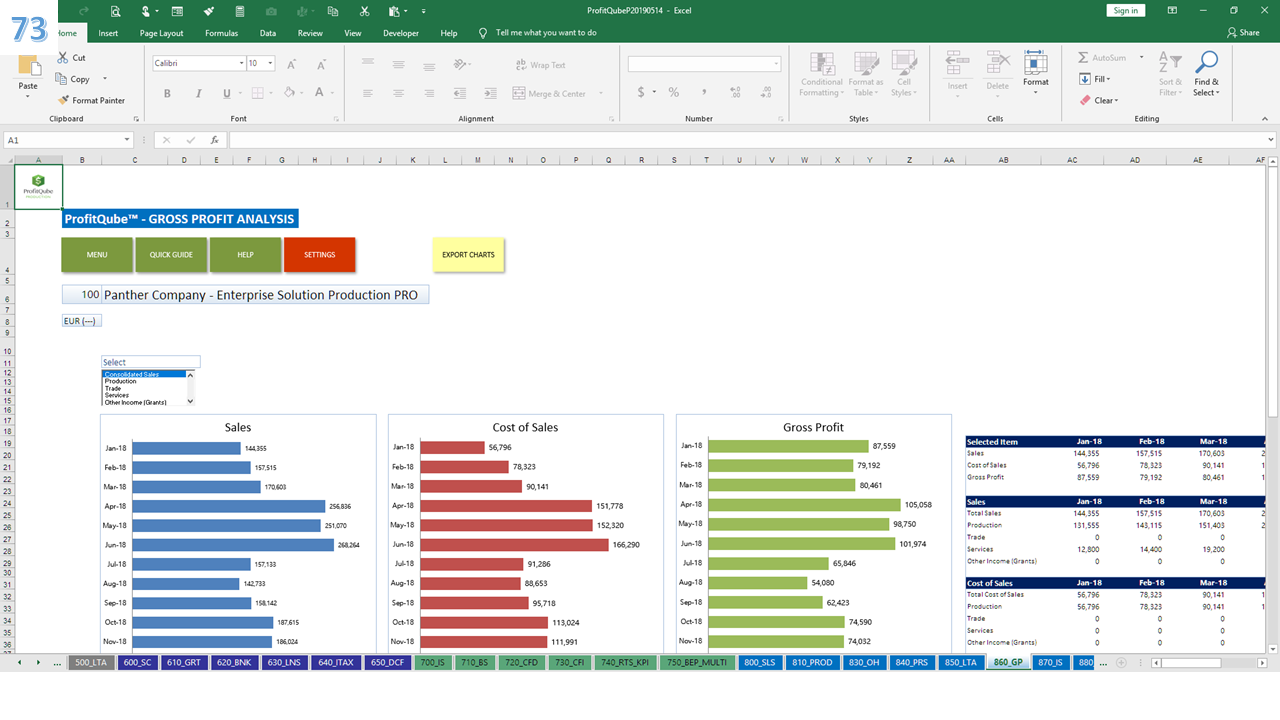This screenshot has height=720, width=1280.
Task: Click the scissors Cut icon in quick access toolbar
Action: pyautogui.click(x=365, y=11)
